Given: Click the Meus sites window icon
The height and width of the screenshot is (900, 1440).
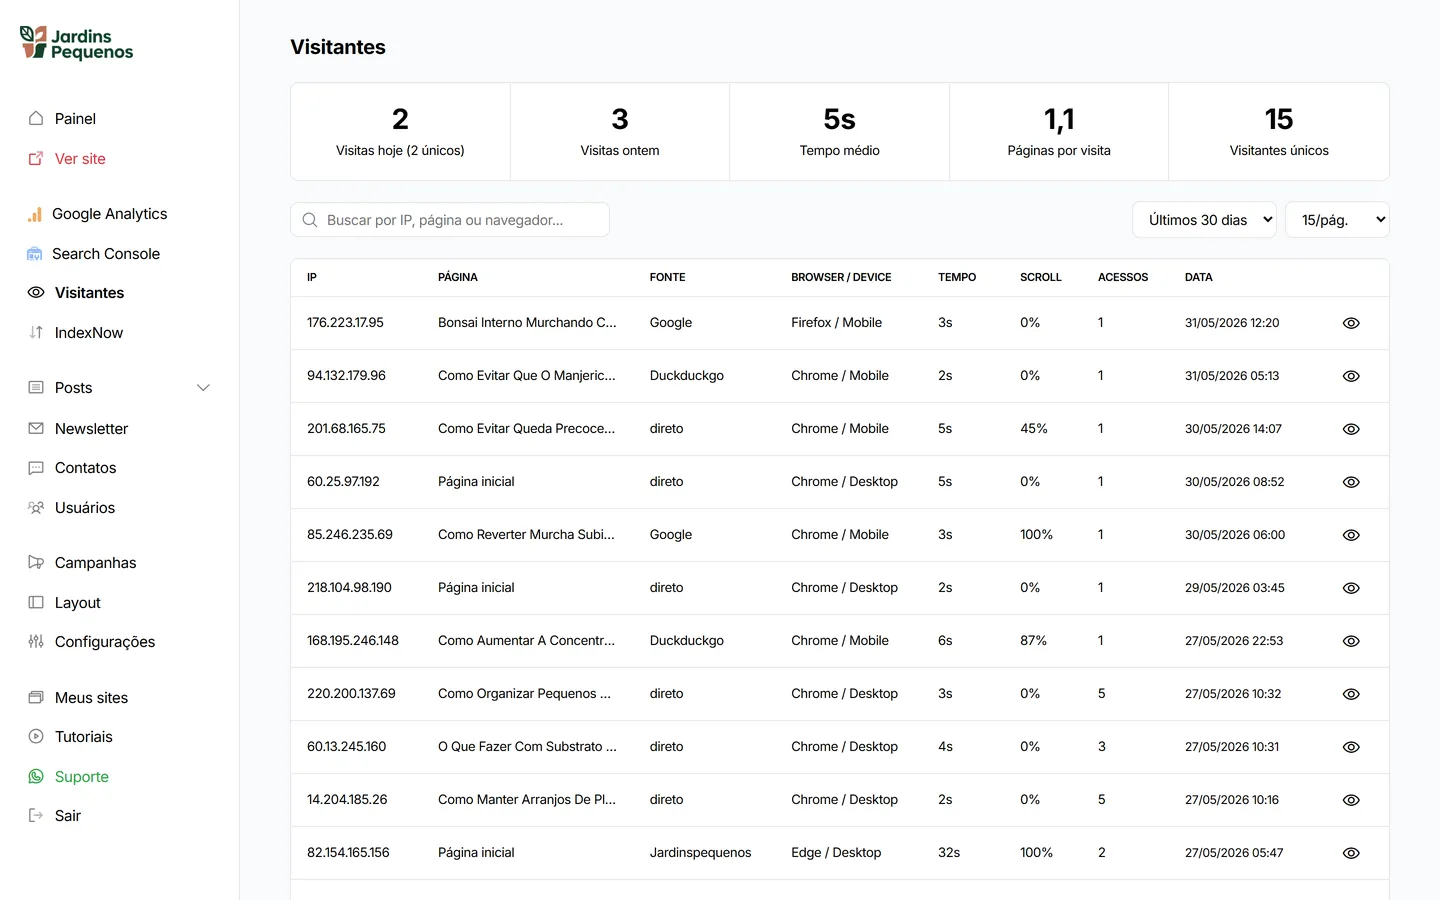Looking at the screenshot, I should pyautogui.click(x=36, y=697).
